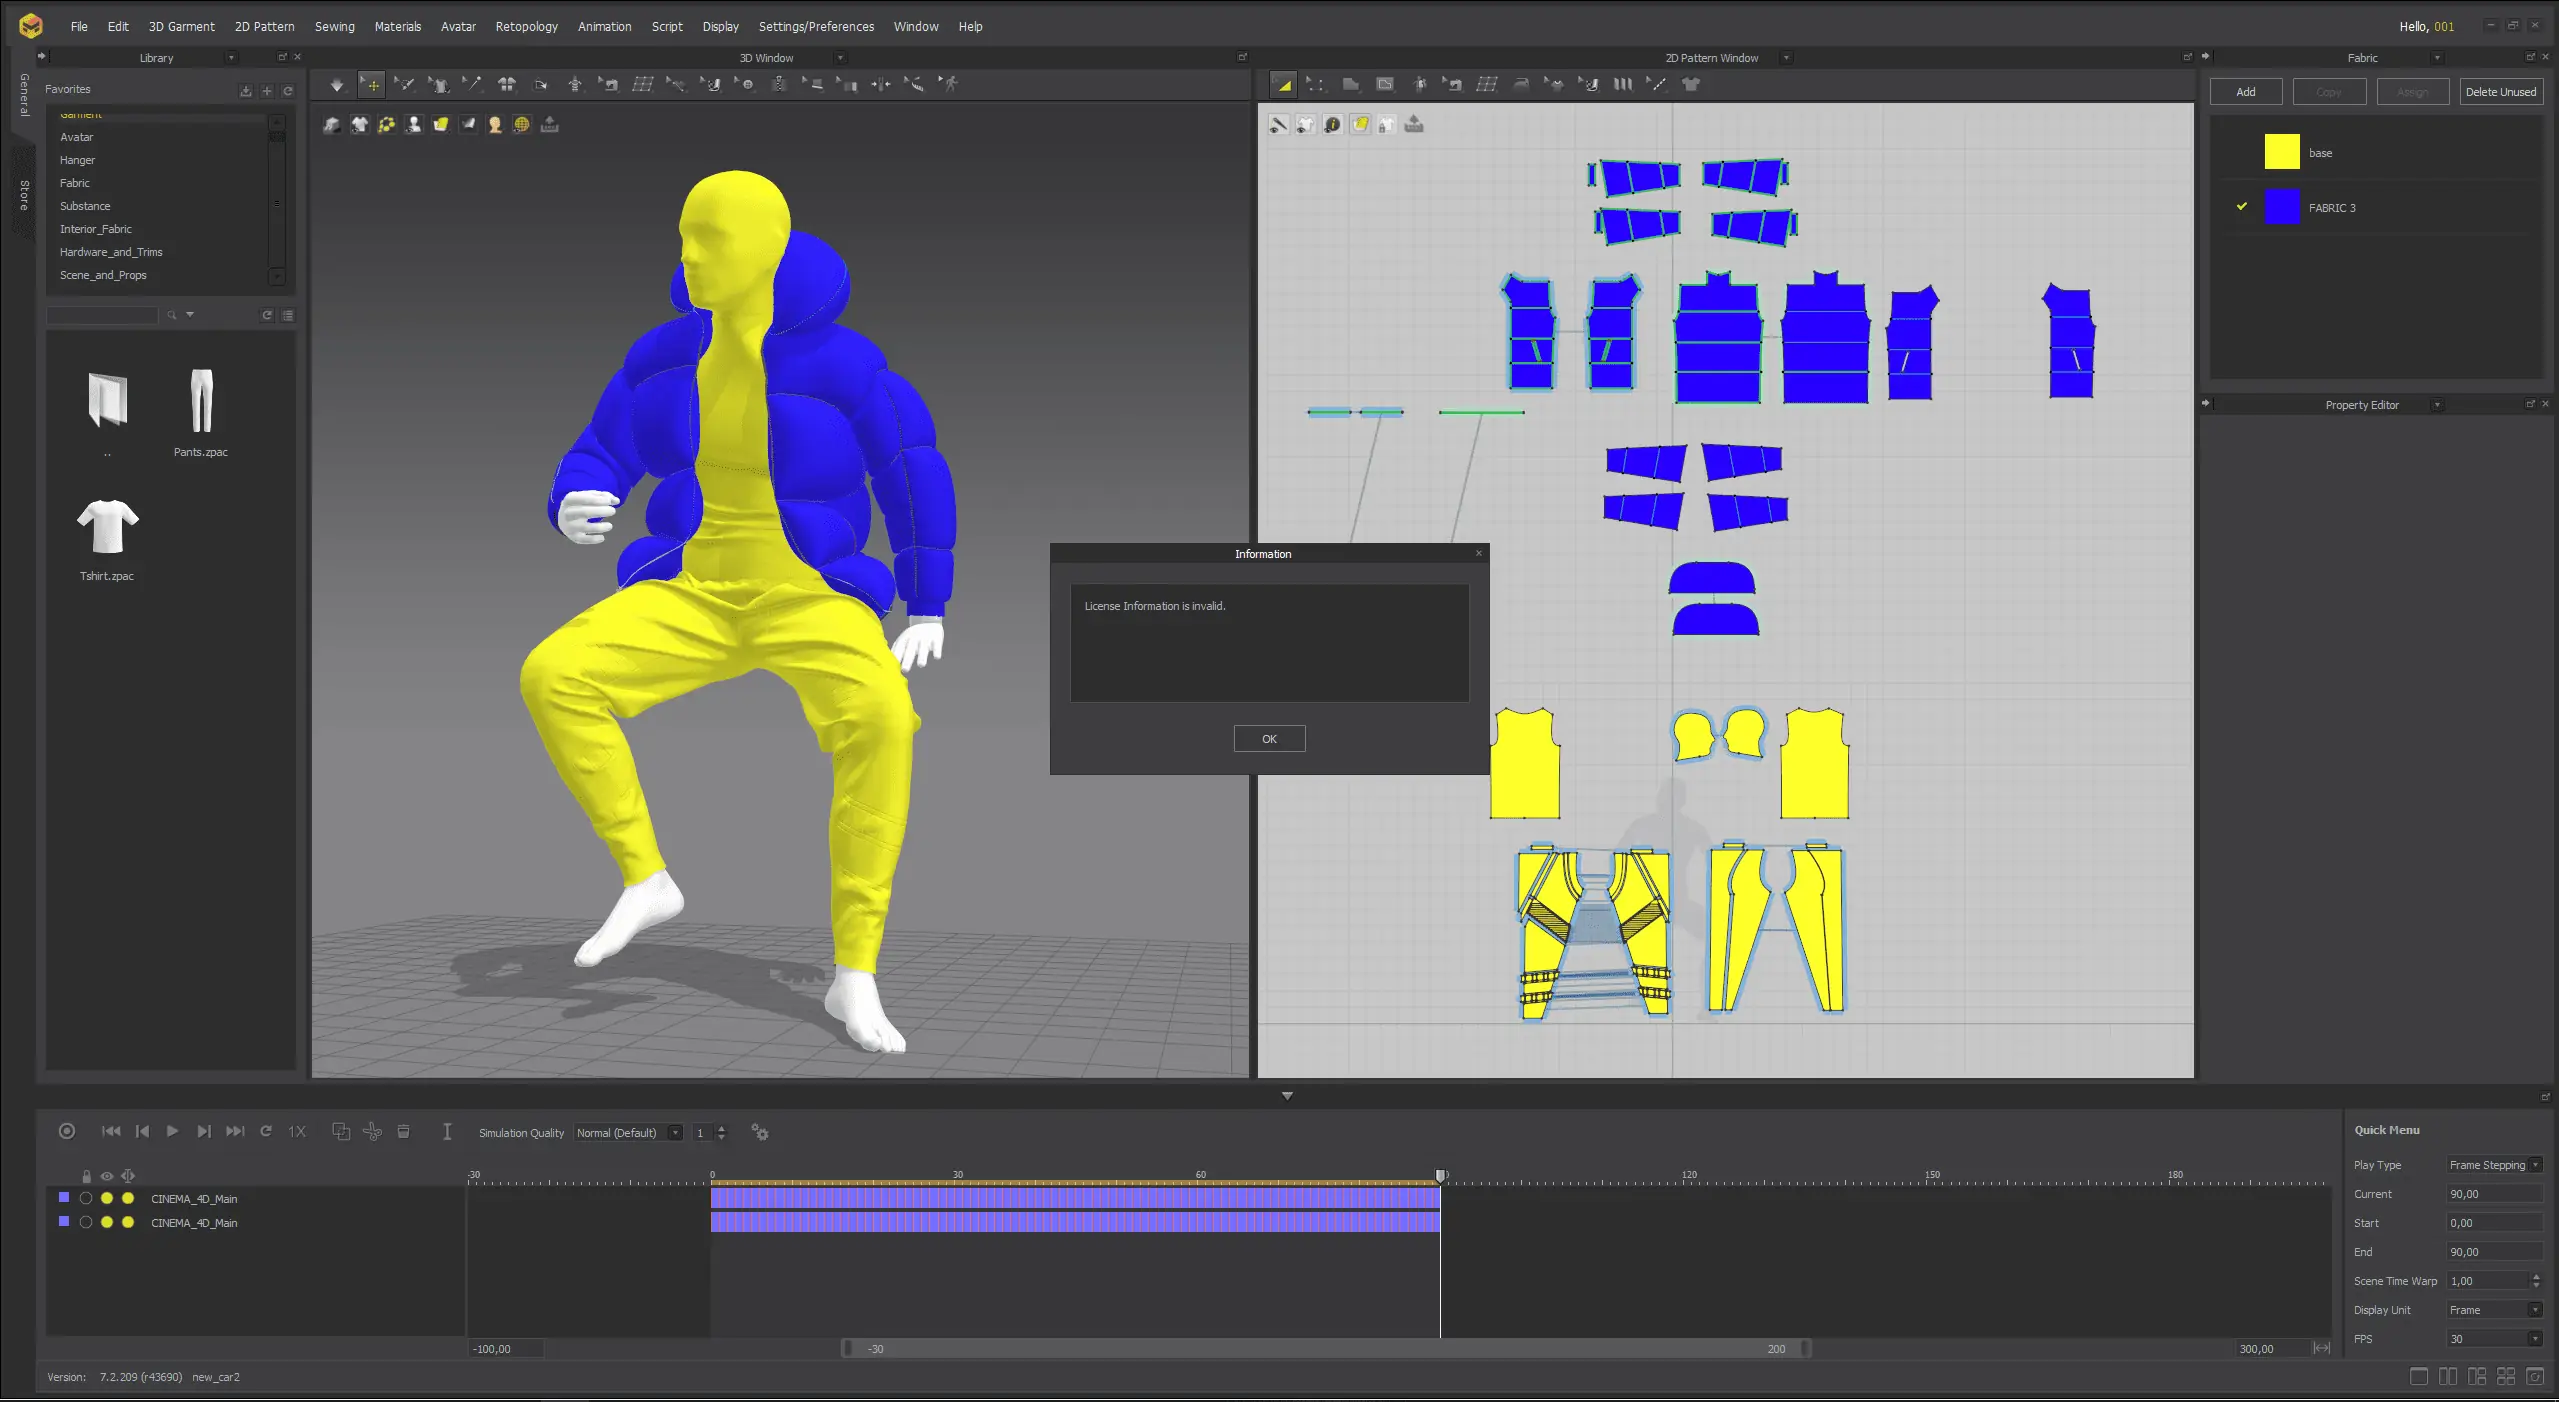This screenshot has height=1402, width=2559.
Task: Toggle visibility dot of second CINEMA_4D_Main track
Action: [x=107, y=1222]
